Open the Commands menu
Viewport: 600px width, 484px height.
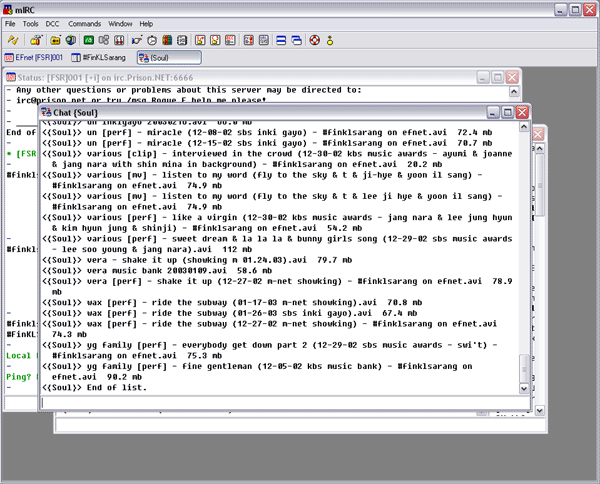point(85,23)
